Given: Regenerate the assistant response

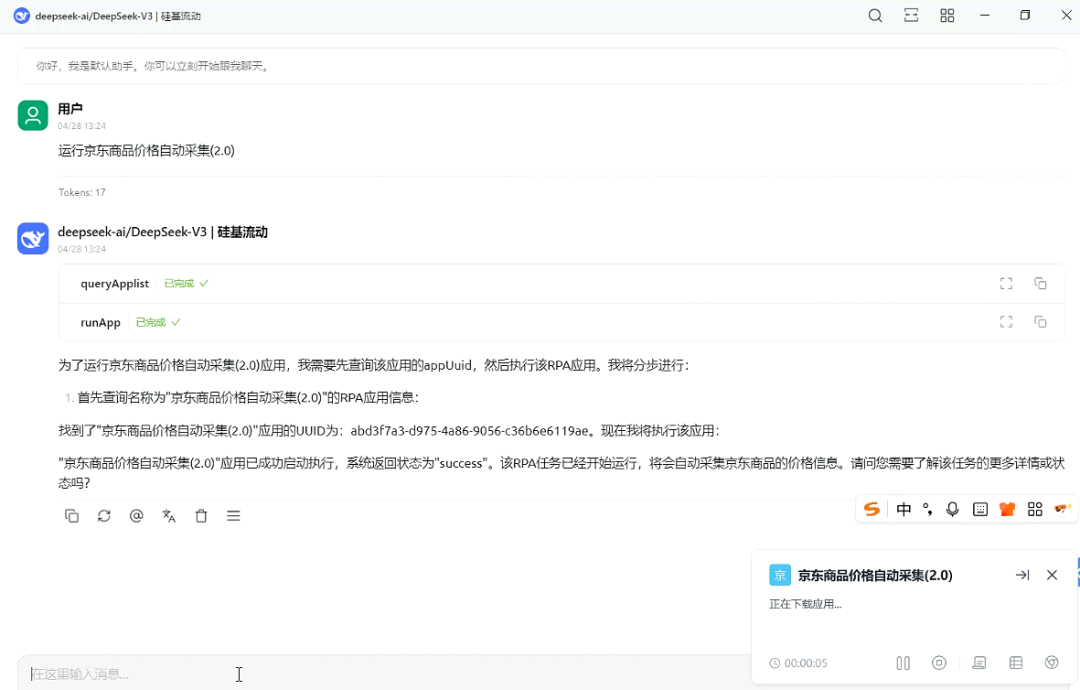Looking at the screenshot, I should 104,516.
